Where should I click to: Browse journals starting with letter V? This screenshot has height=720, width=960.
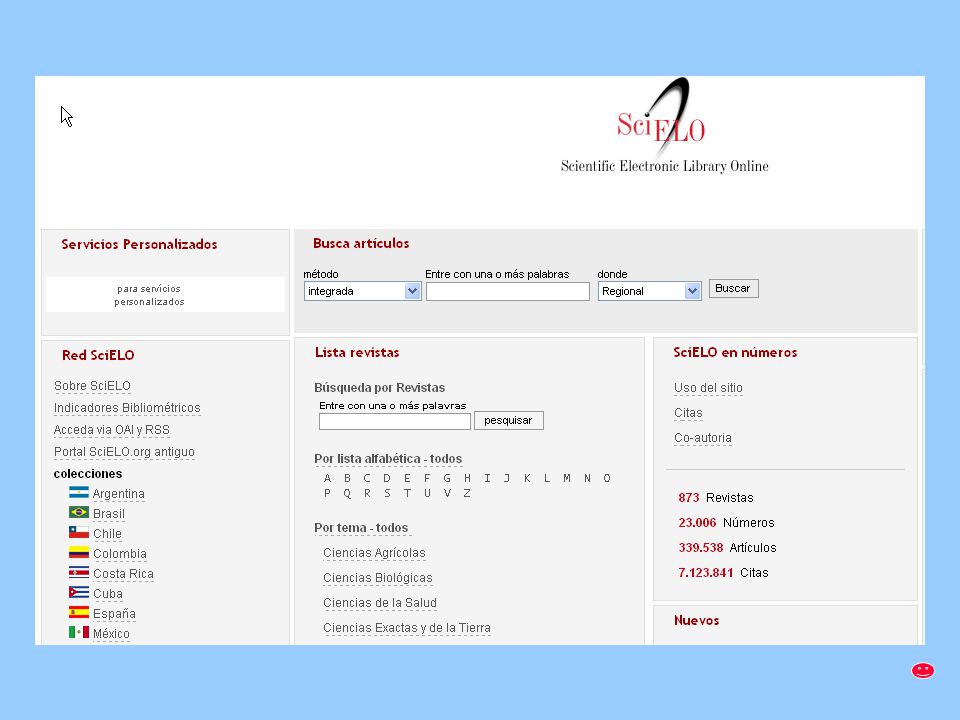(x=447, y=493)
